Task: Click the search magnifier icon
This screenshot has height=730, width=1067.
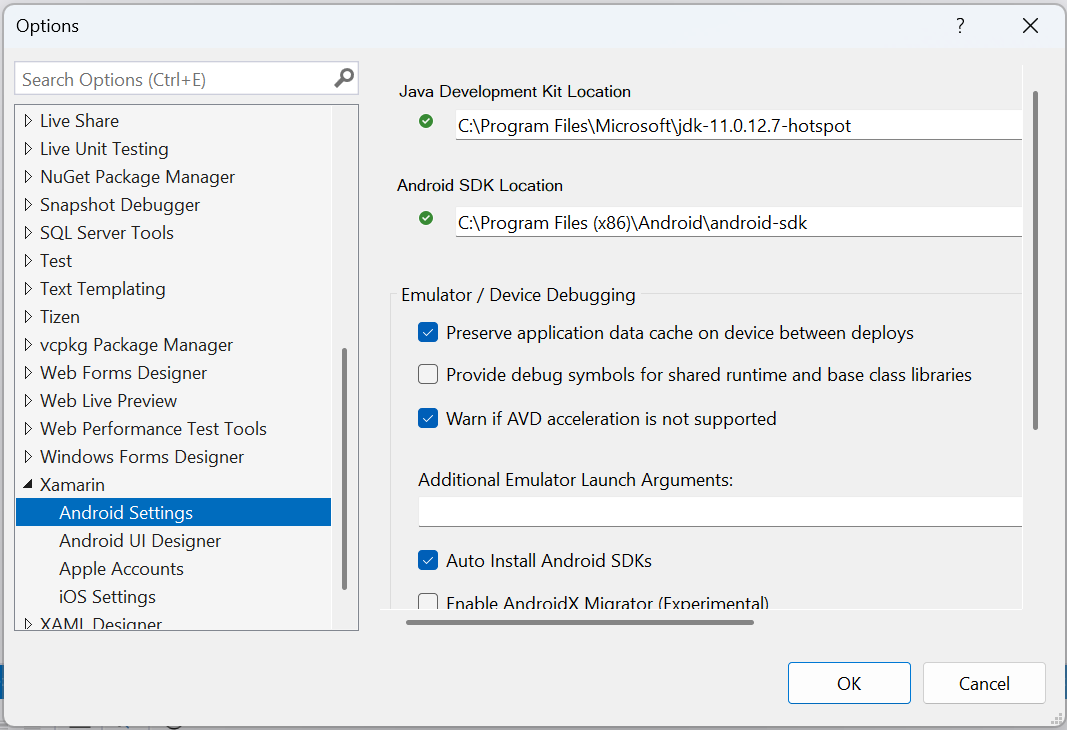Action: tap(344, 78)
